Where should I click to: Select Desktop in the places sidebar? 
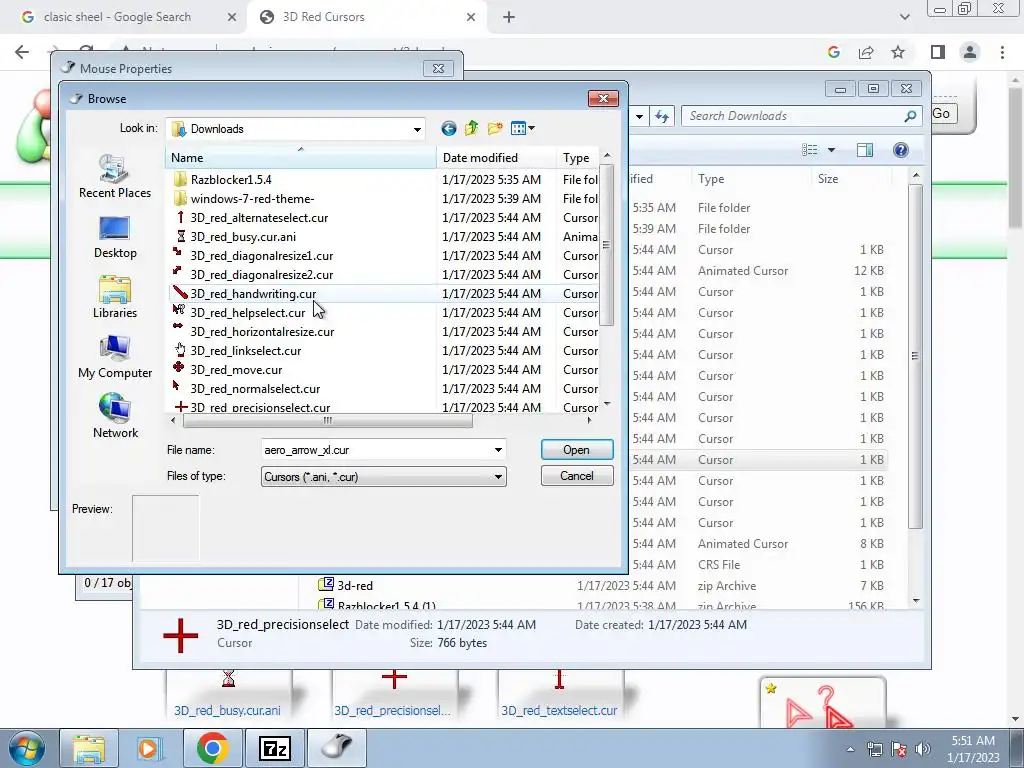pyautogui.click(x=115, y=237)
